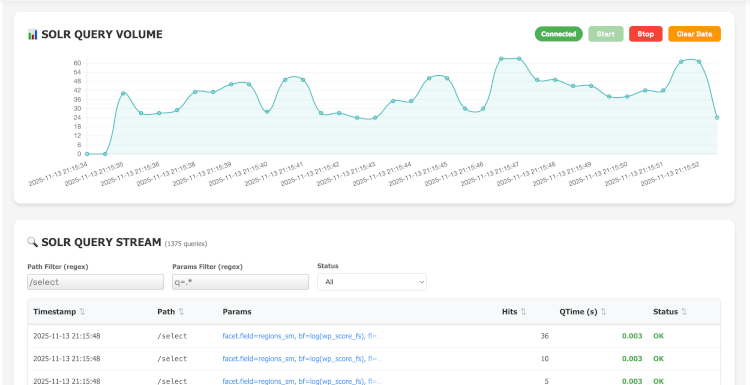
Task: Click QTime 0.003 in the 36-hits row
Action: click(x=632, y=336)
